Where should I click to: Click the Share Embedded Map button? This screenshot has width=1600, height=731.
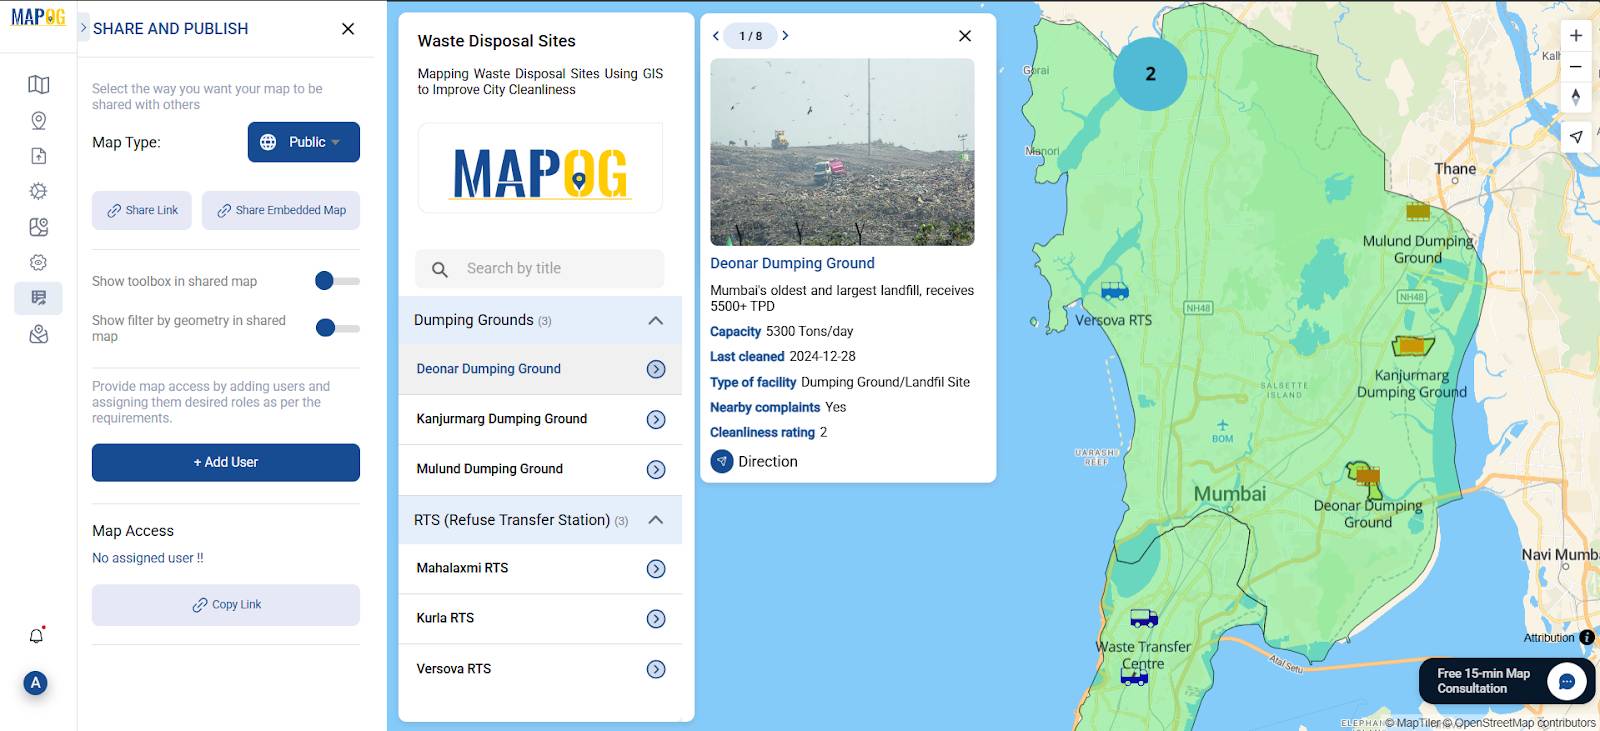click(x=281, y=210)
